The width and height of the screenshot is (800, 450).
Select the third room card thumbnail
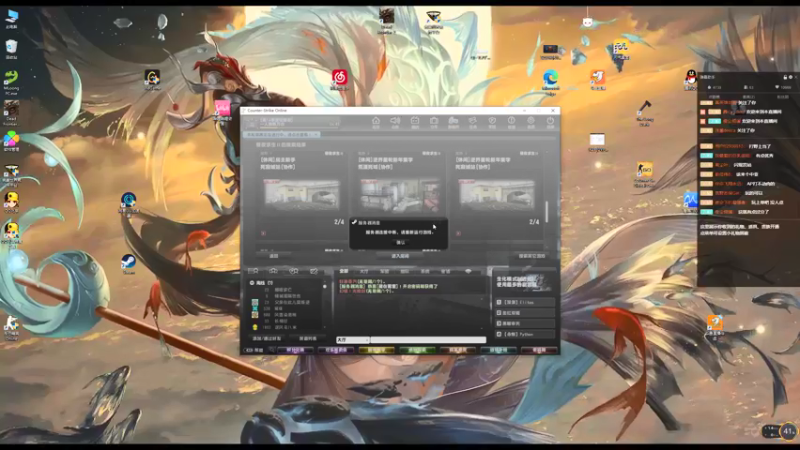497,194
